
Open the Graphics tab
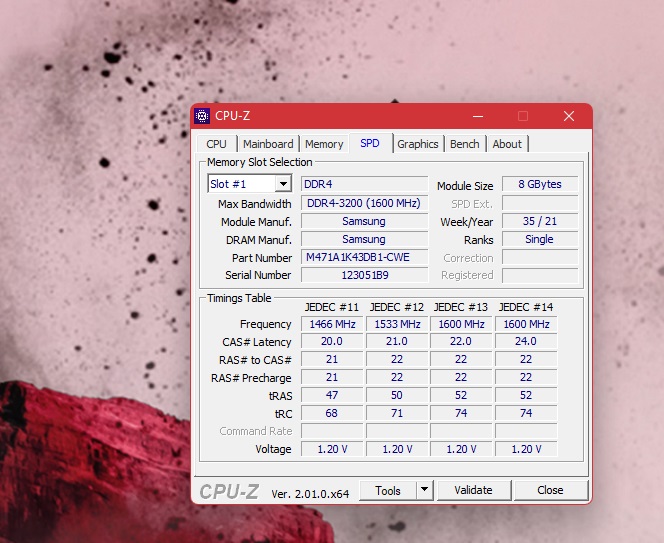point(418,144)
